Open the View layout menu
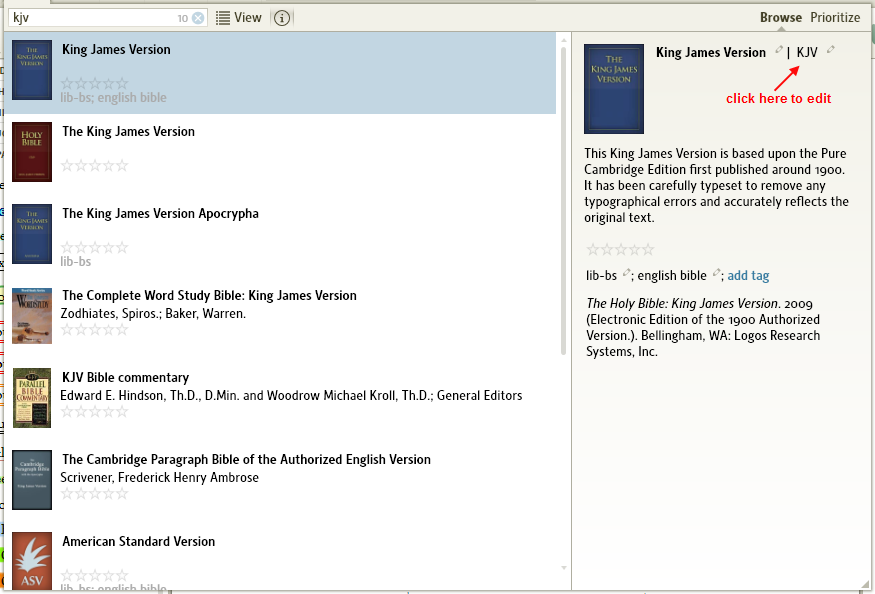875x594 pixels. pos(239,18)
